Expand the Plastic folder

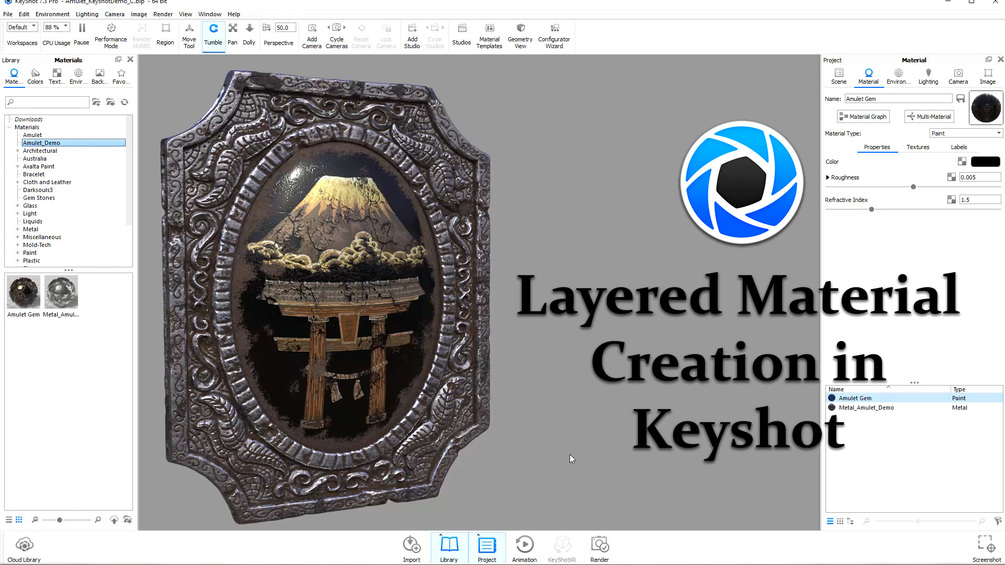coord(17,261)
